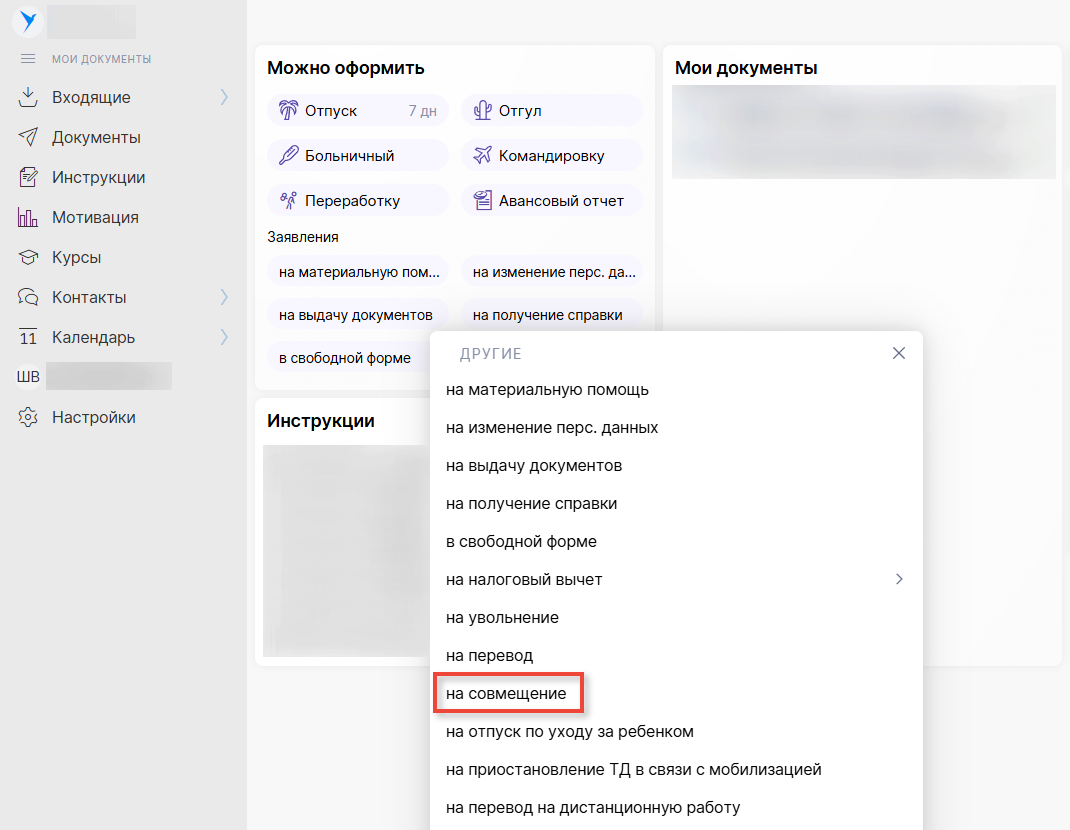This screenshot has width=1070, height=830.
Task: Click the Документы paper plane icon
Action: click(x=28, y=137)
